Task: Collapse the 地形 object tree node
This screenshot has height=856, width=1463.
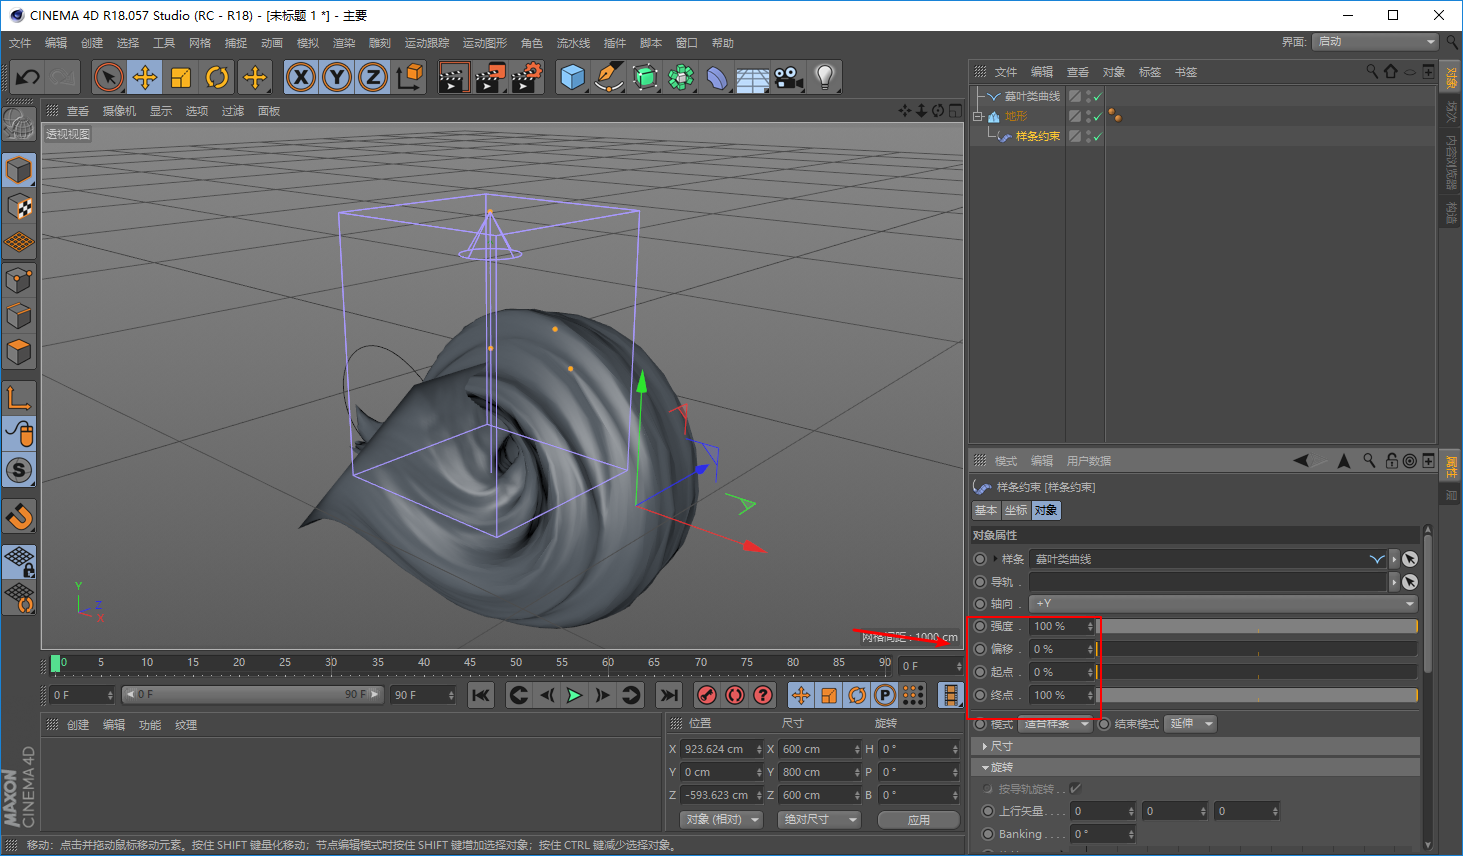Action: (978, 117)
